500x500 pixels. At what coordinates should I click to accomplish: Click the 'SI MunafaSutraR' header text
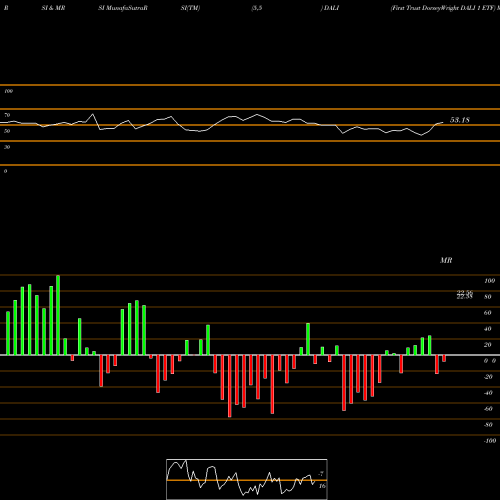(x=123, y=8)
